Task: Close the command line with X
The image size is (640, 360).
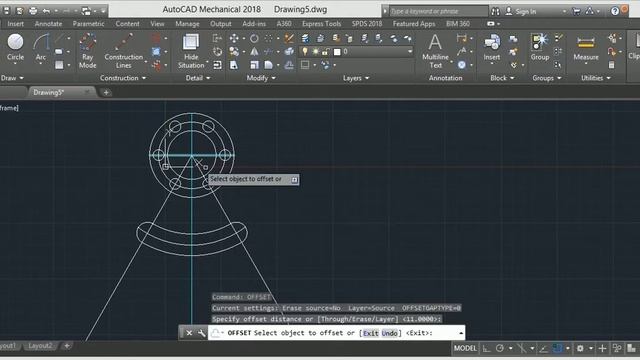Action: click(189, 333)
